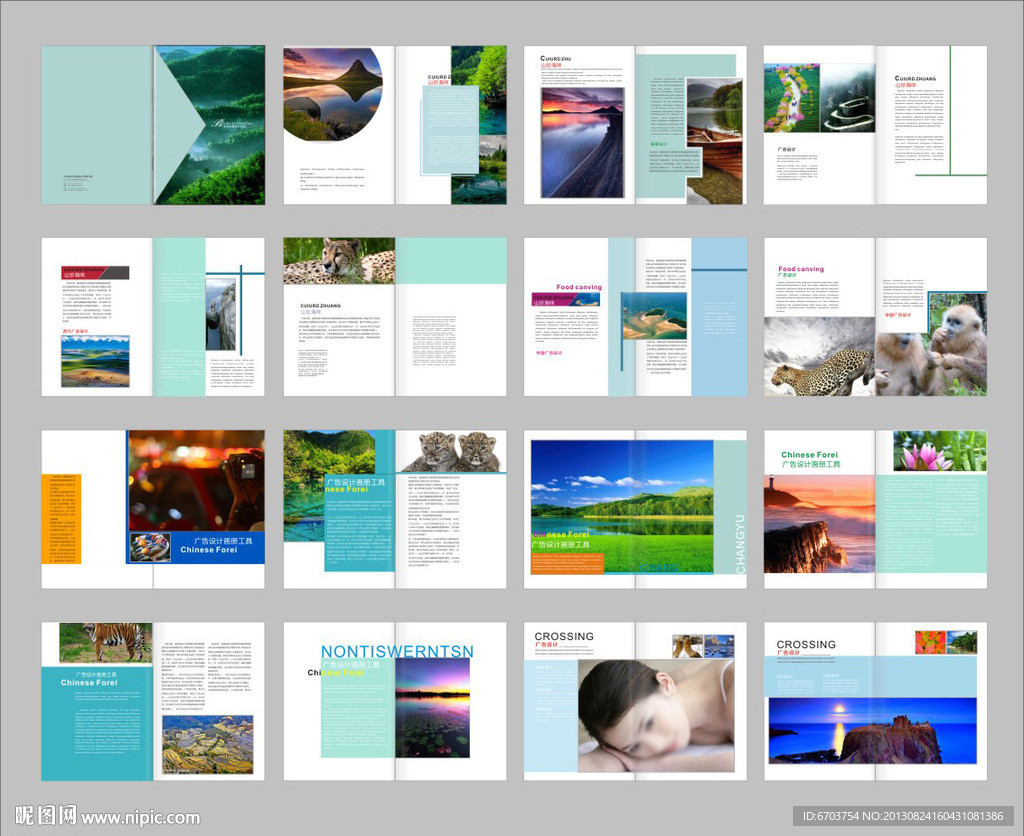This screenshot has height=836, width=1024.
Task: Open the sleeping woman photo
Action: point(655,715)
